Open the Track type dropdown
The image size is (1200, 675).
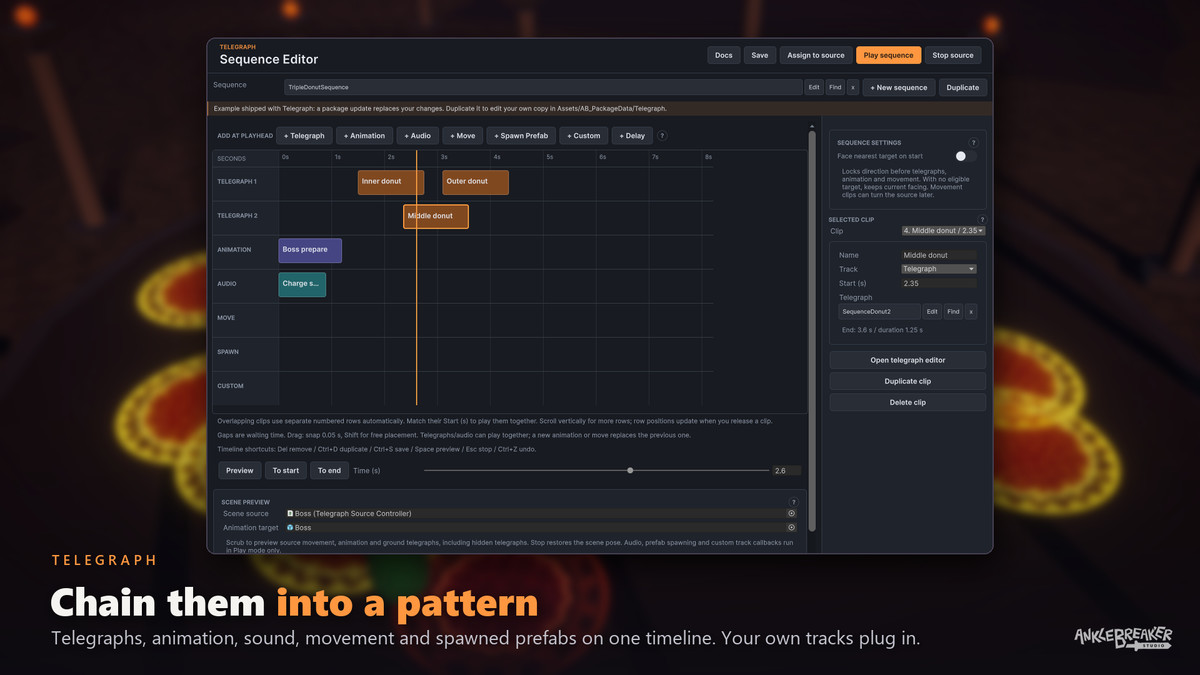tap(938, 269)
